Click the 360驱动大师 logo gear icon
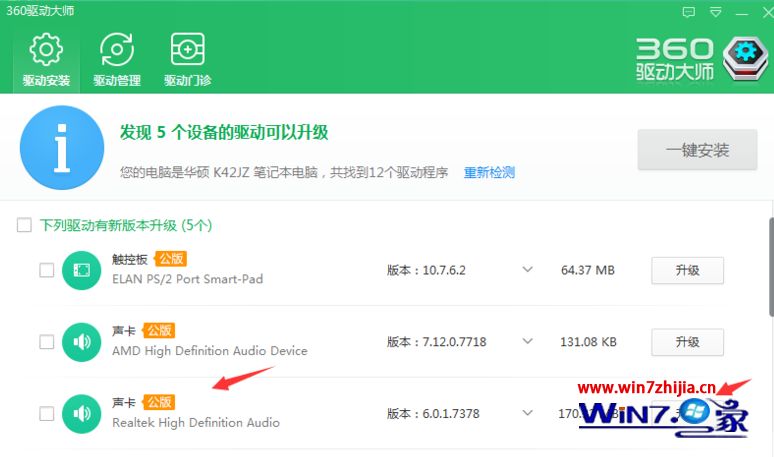The width and height of the screenshot is (774, 457). tap(745, 59)
